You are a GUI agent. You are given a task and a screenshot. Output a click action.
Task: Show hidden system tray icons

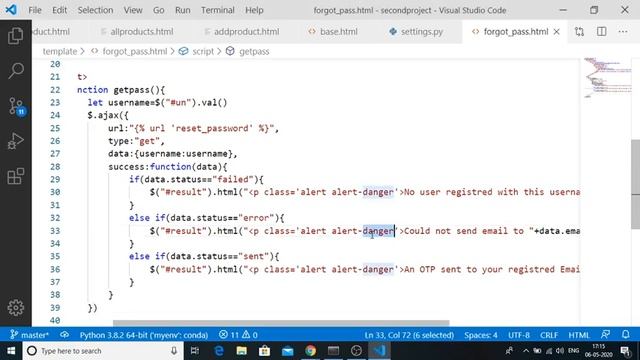click(x=526, y=351)
